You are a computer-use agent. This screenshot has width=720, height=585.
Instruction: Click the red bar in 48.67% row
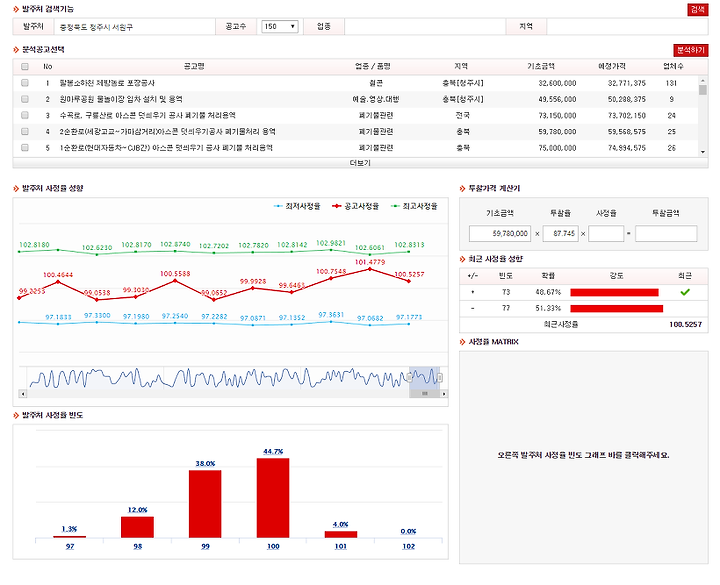pos(614,292)
